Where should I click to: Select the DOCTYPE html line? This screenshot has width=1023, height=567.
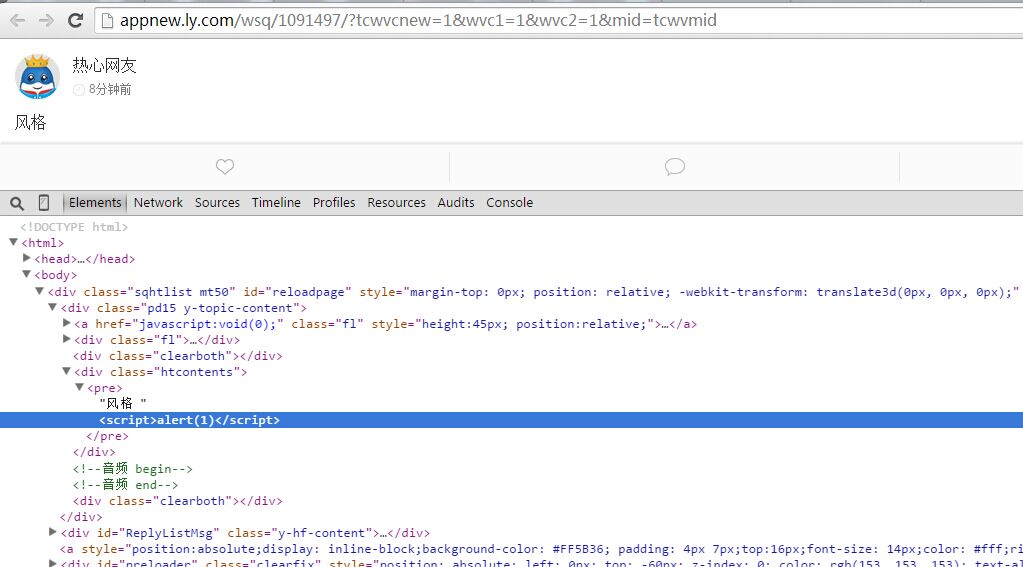(74, 227)
